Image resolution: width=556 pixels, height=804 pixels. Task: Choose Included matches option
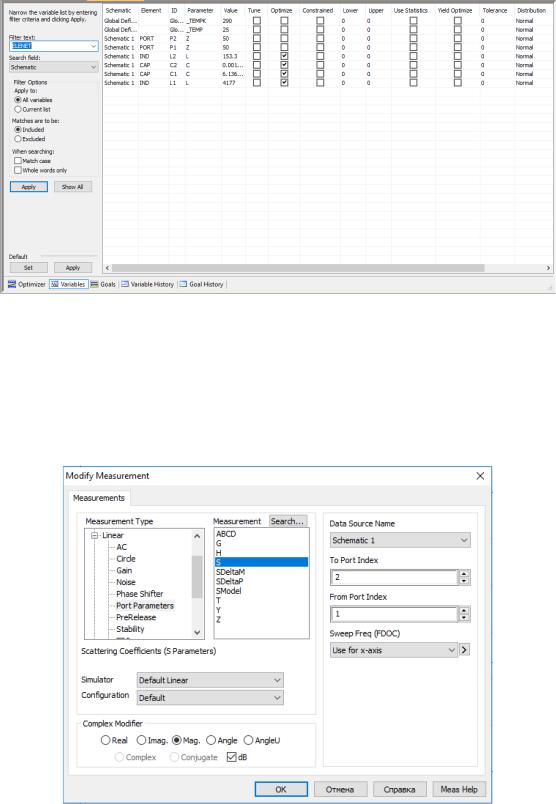pyautogui.click(x=18, y=130)
